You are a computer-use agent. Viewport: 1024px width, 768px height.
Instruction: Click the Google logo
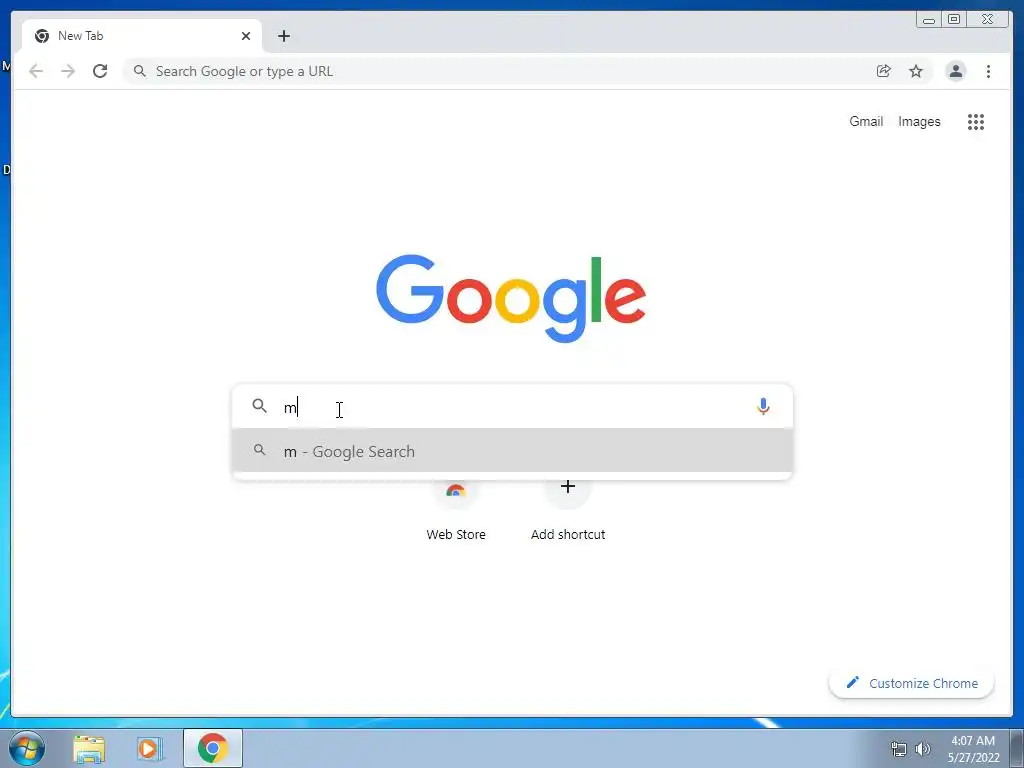(511, 298)
